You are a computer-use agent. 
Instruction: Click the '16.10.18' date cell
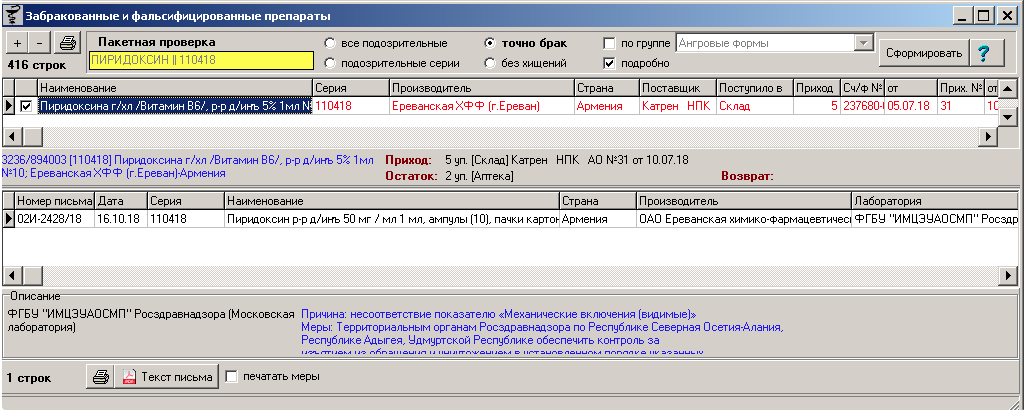coord(121,219)
